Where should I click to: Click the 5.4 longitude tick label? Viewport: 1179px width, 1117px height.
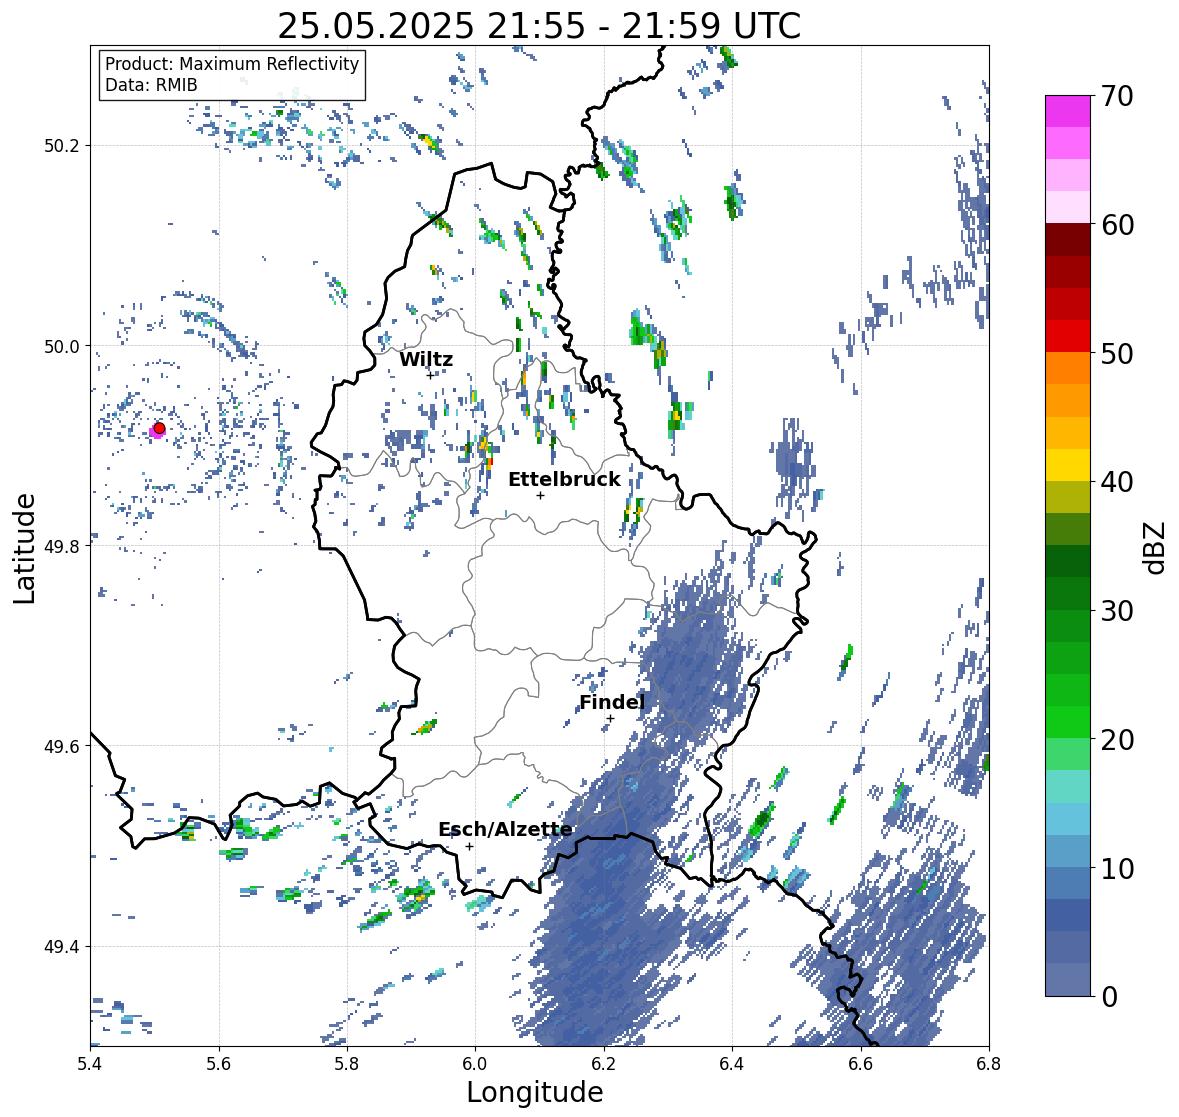pyautogui.click(x=90, y=1063)
